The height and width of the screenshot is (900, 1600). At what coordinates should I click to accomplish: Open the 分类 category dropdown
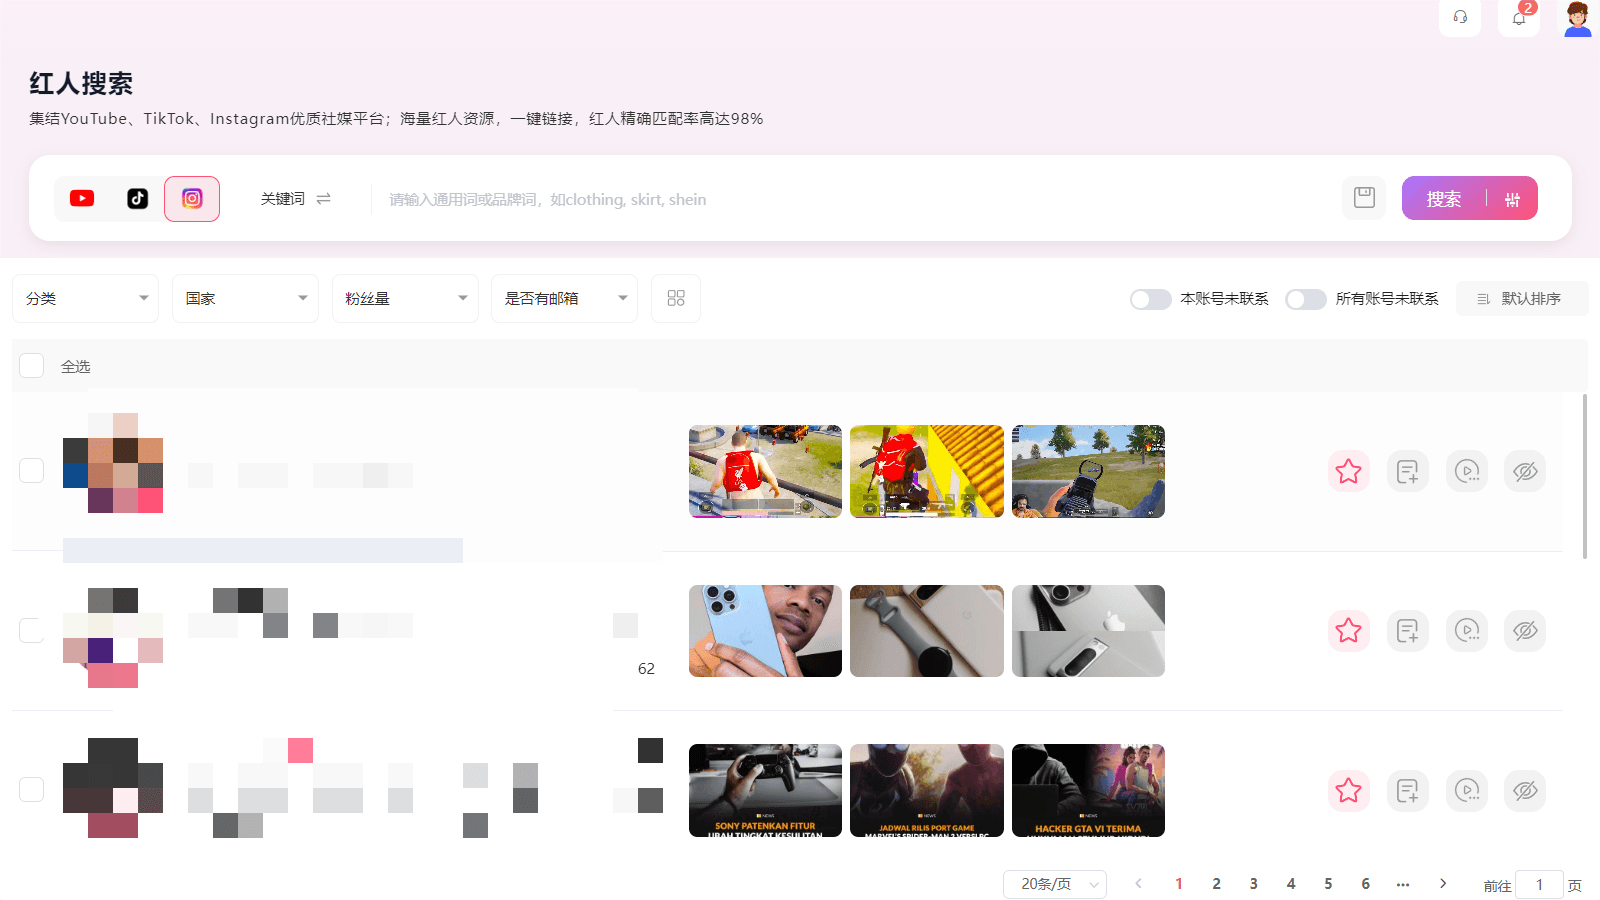pos(86,298)
